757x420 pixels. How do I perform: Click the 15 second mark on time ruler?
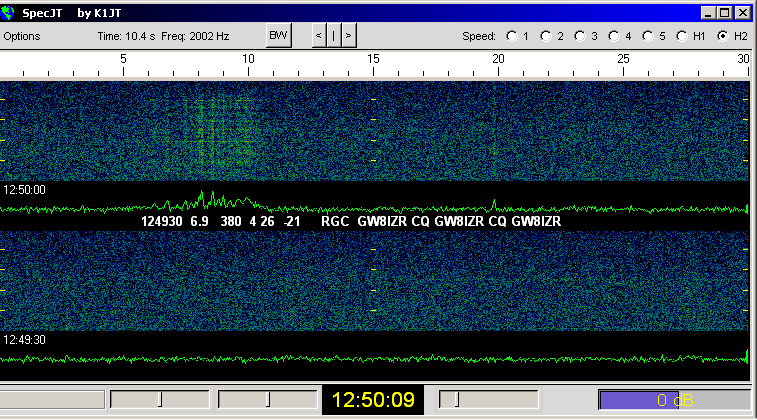click(373, 59)
